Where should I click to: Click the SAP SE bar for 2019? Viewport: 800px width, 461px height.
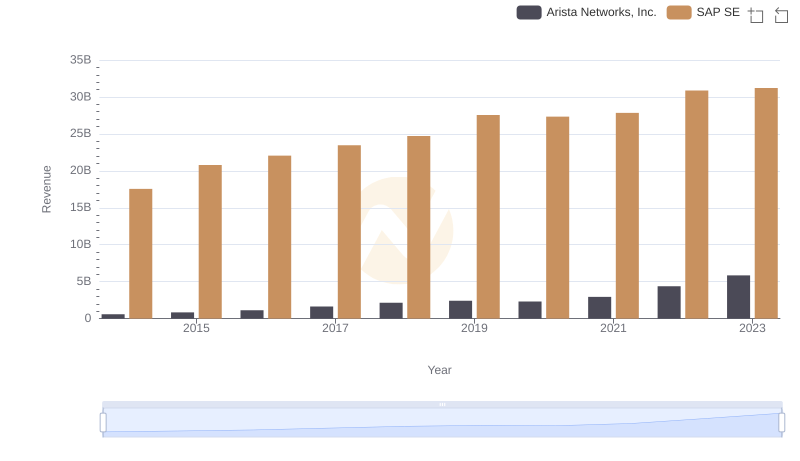point(488,217)
